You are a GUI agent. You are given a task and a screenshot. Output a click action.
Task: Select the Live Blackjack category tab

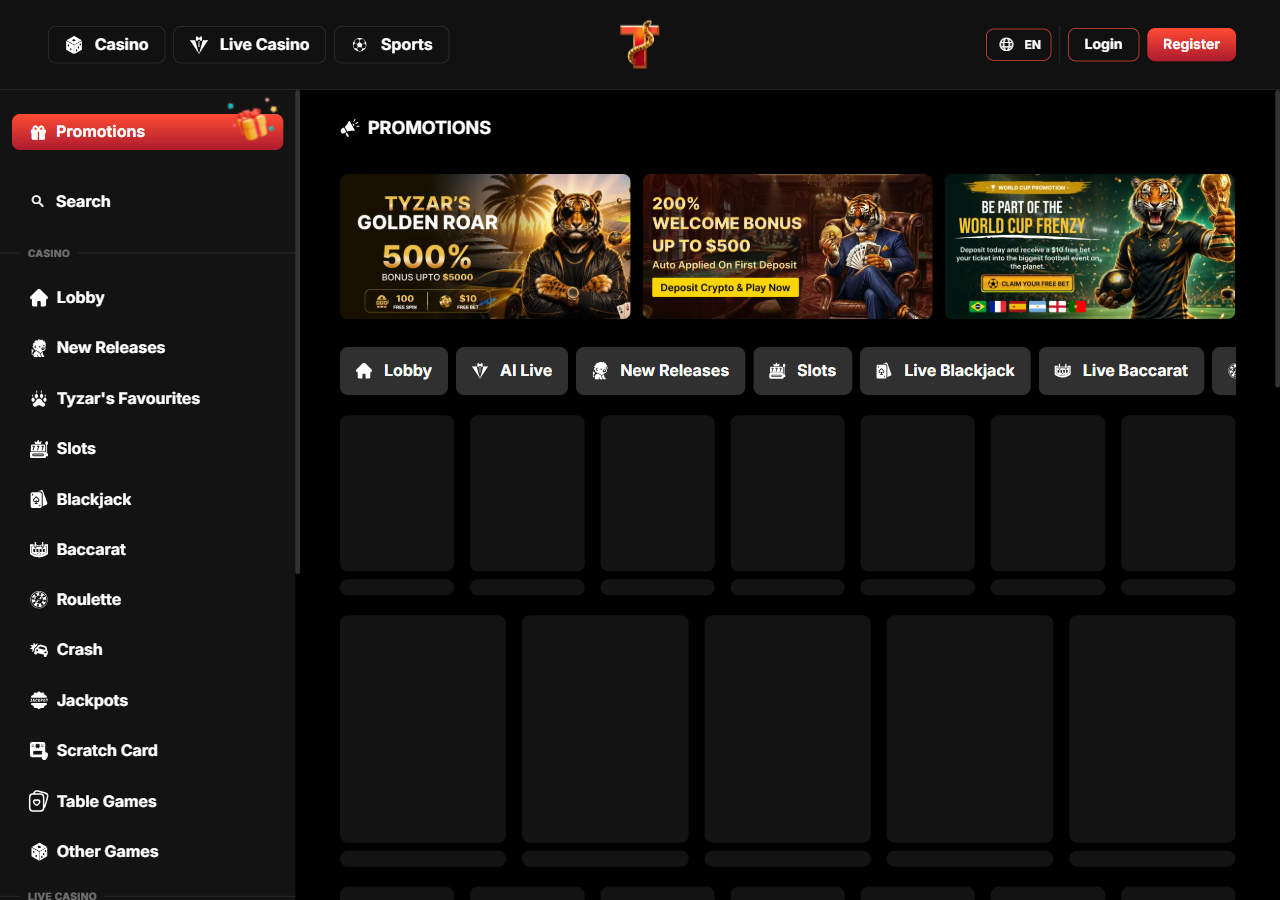point(945,371)
